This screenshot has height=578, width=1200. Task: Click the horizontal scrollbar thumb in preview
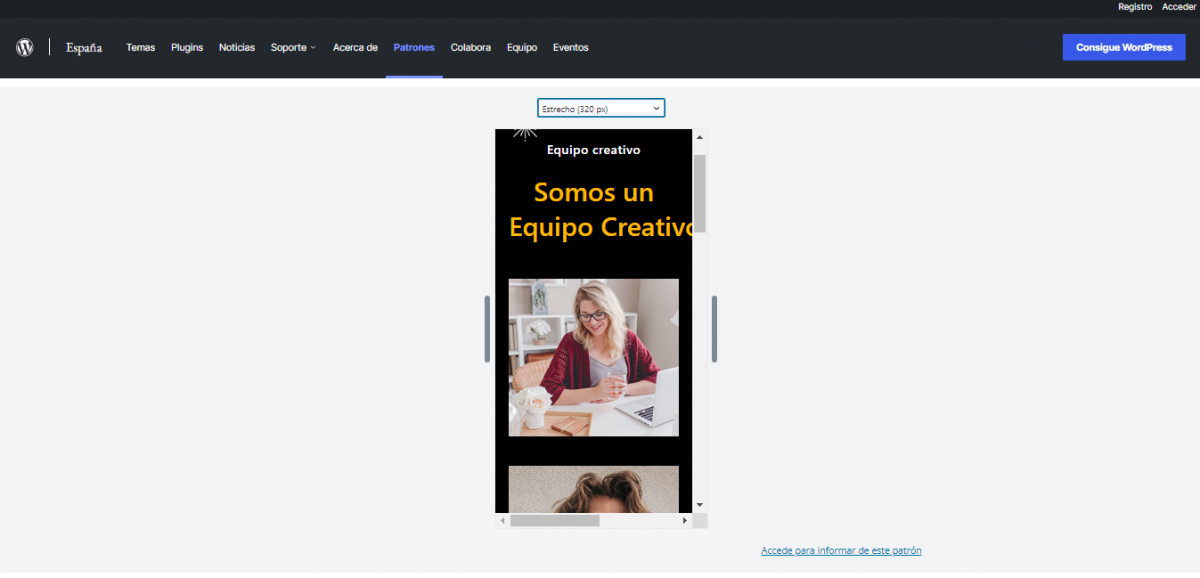click(555, 521)
